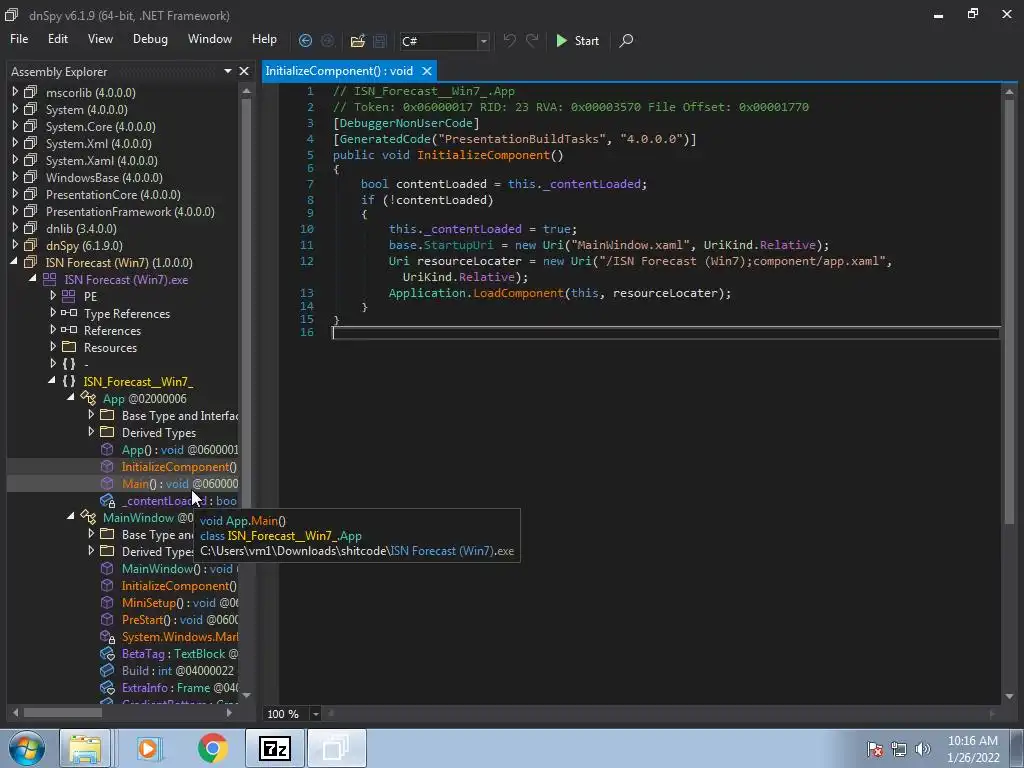The height and width of the screenshot is (768, 1024).
Task: Collapse the MainWindow class node
Action: 71,517
